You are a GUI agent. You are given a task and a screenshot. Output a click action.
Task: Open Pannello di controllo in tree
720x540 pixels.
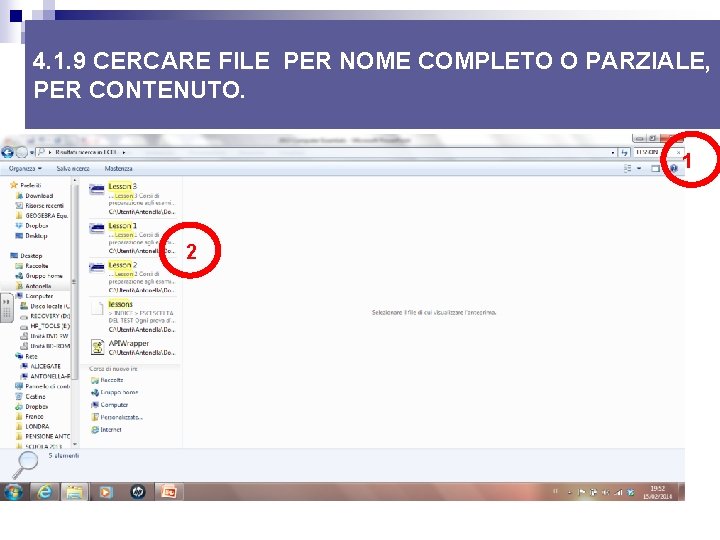tap(43, 387)
